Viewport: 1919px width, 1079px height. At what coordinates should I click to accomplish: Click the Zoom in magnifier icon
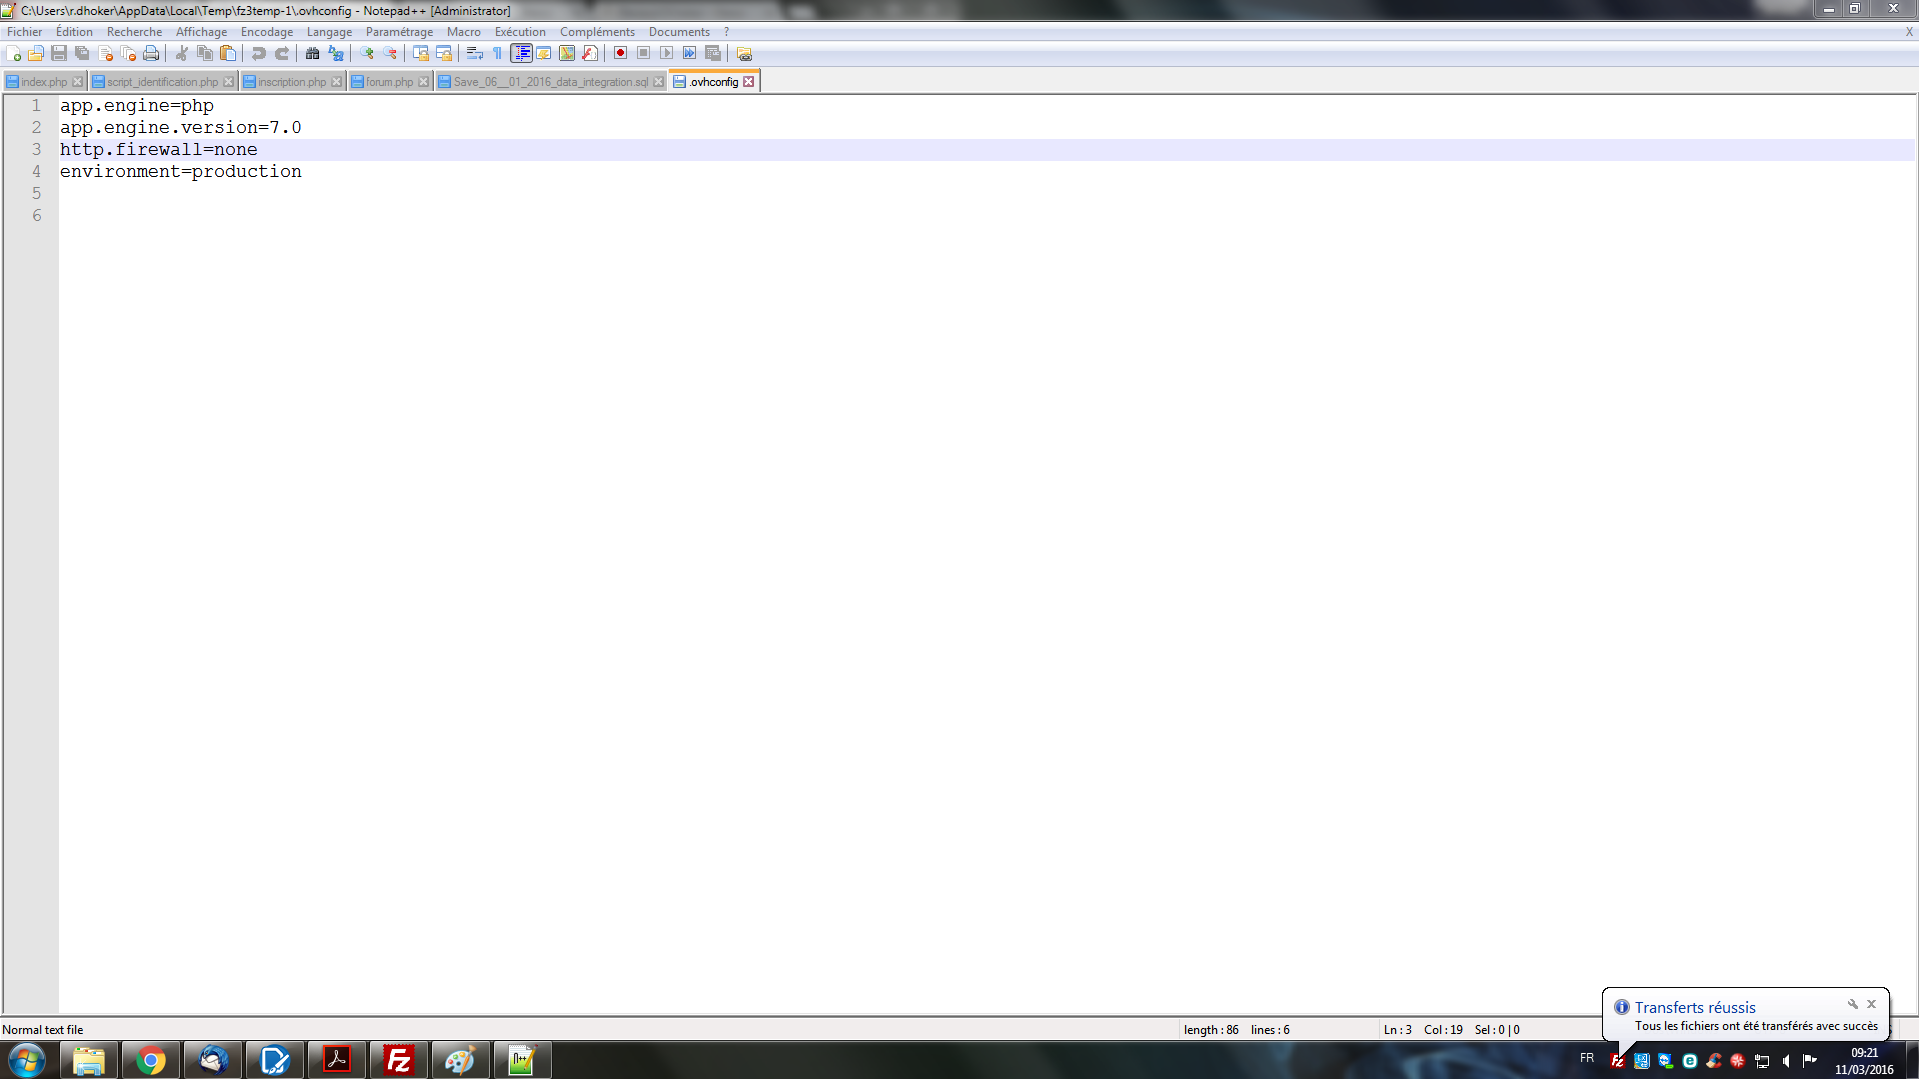pyautogui.click(x=367, y=54)
